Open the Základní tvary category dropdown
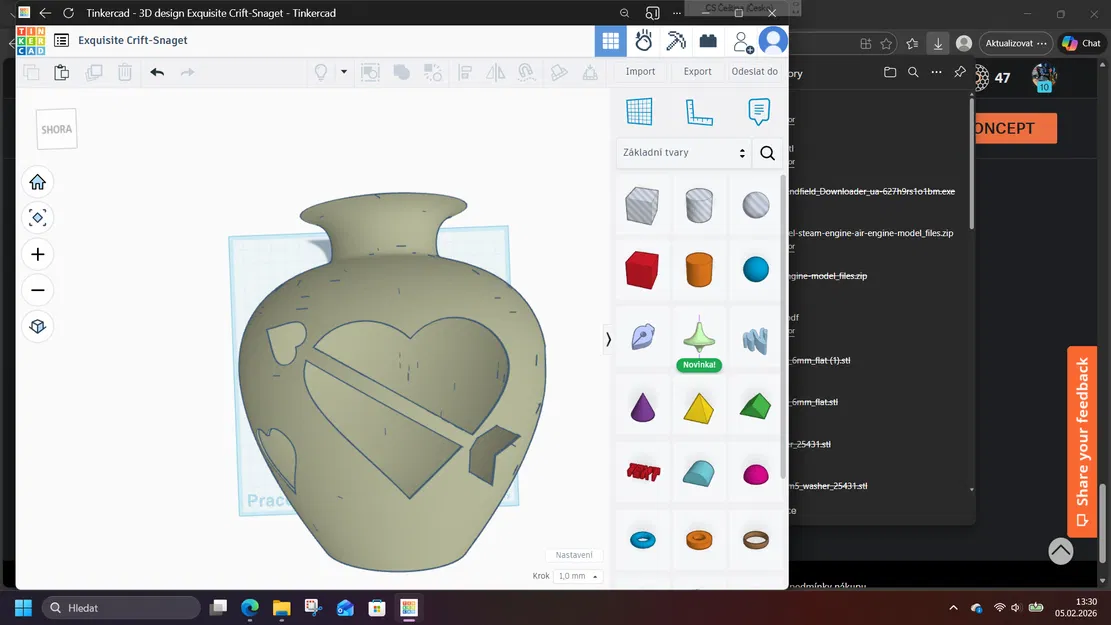 [x=683, y=152]
